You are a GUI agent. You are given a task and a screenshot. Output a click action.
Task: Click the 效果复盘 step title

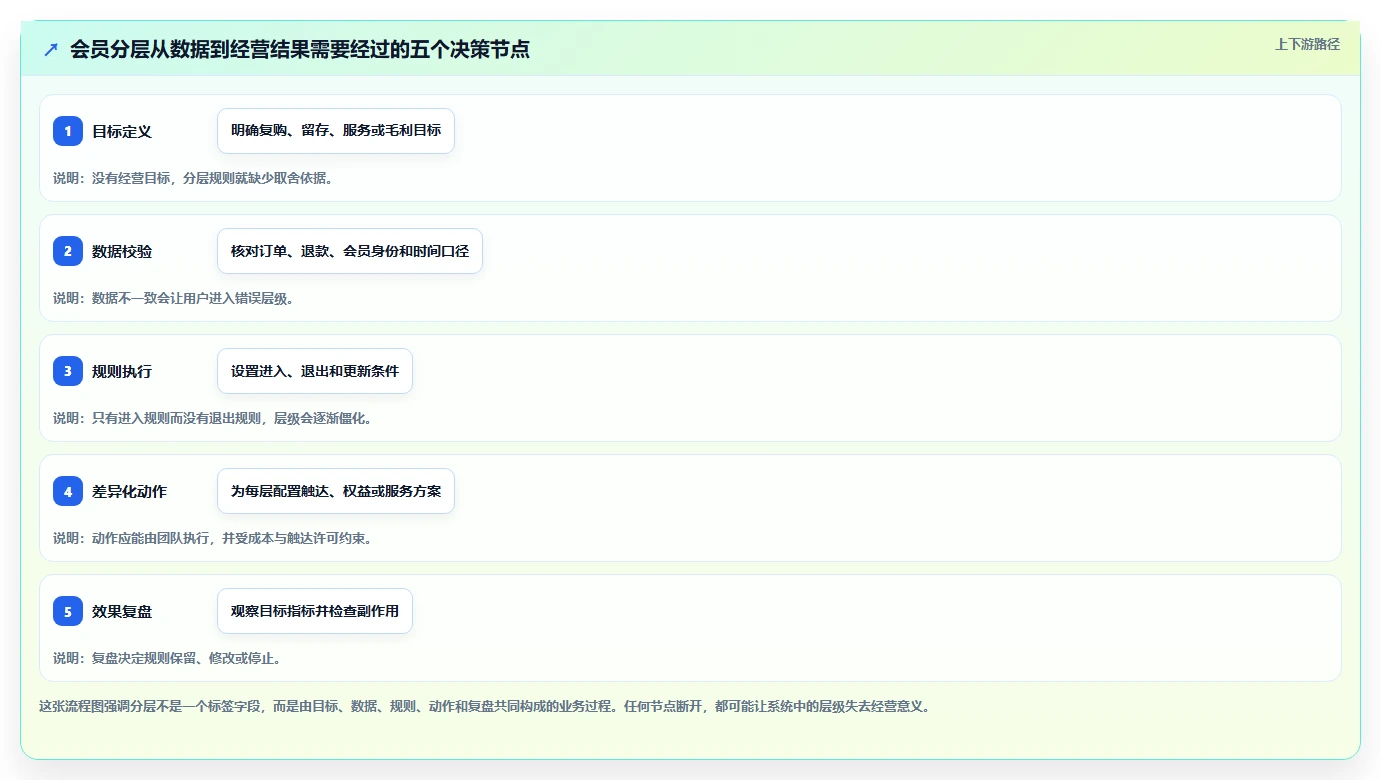pos(122,611)
